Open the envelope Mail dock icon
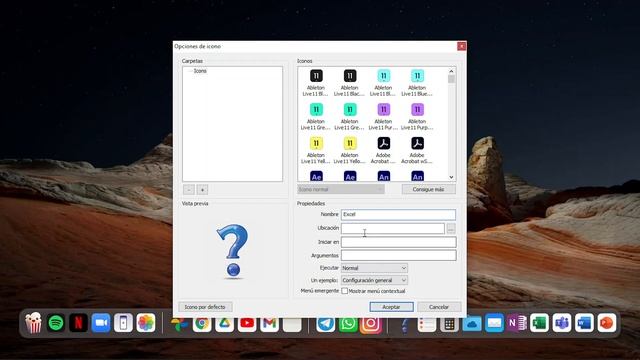 pos(494,324)
